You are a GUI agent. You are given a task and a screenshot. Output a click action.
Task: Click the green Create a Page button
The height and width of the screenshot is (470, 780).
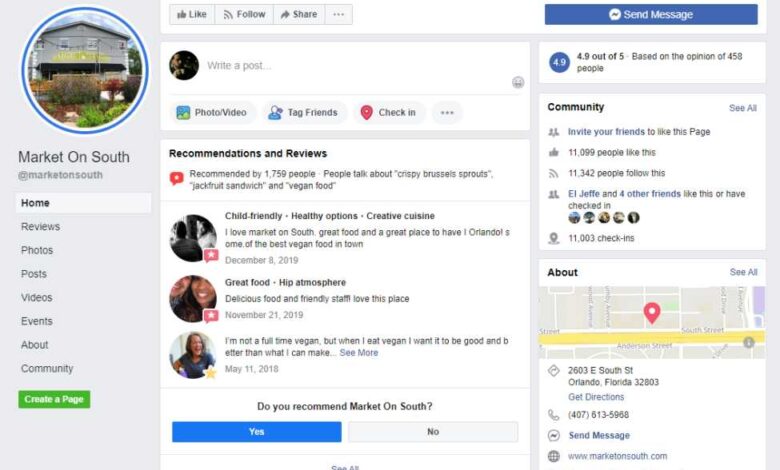[54, 399]
